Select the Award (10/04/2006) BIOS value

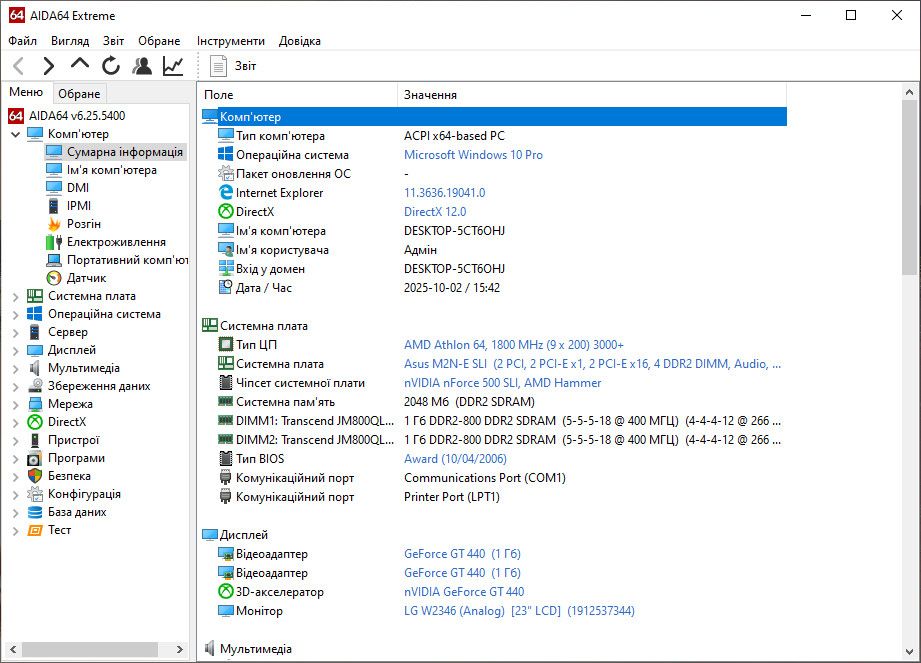455,459
